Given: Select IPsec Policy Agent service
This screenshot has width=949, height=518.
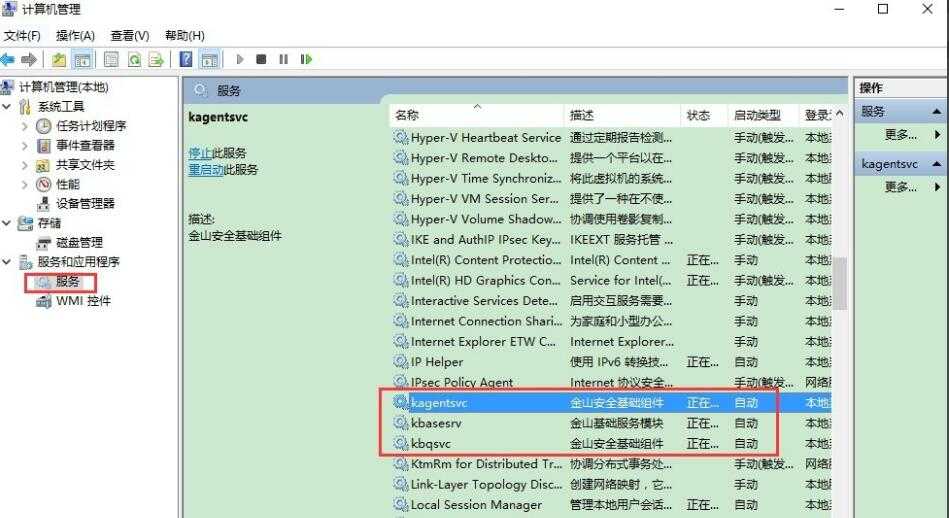Looking at the screenshot, I should [x=611, y=382].
